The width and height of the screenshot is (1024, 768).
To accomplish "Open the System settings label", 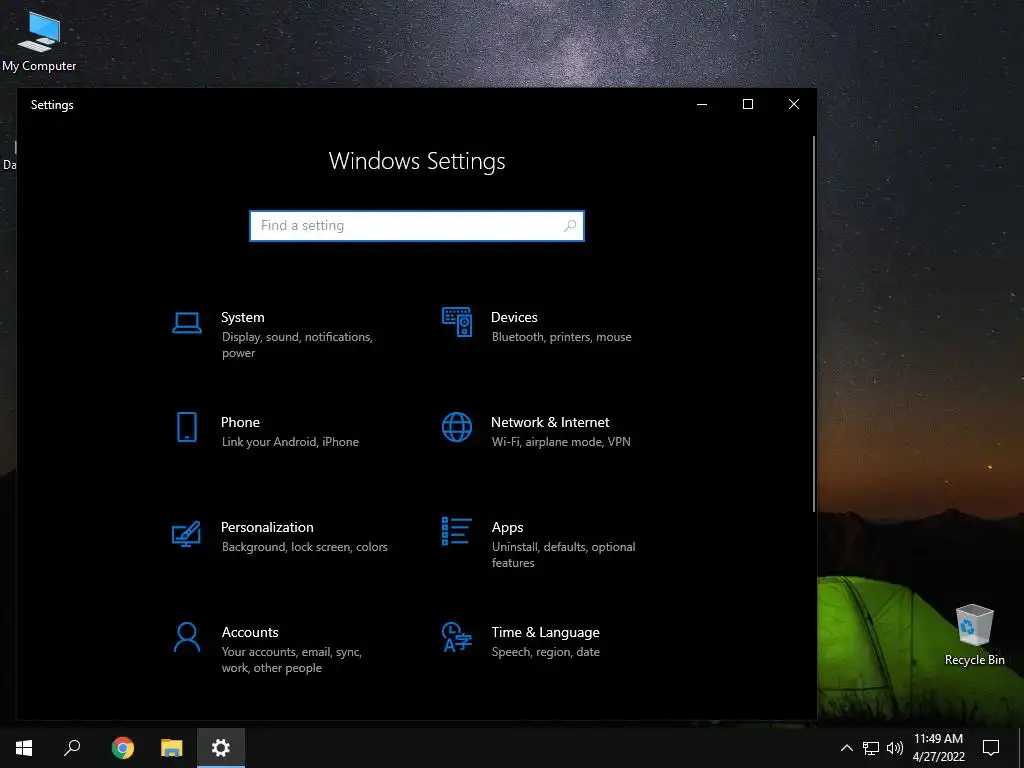I will [x=242, y=317].
